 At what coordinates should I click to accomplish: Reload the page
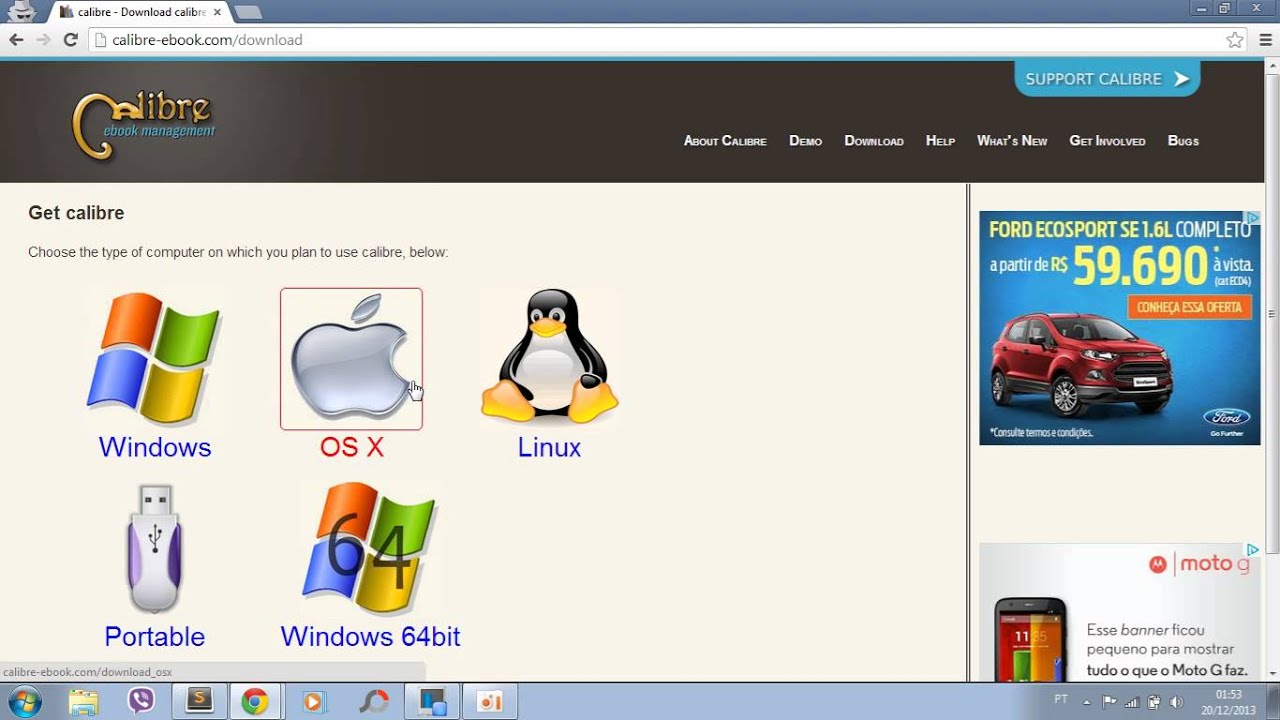pos(70,40)
